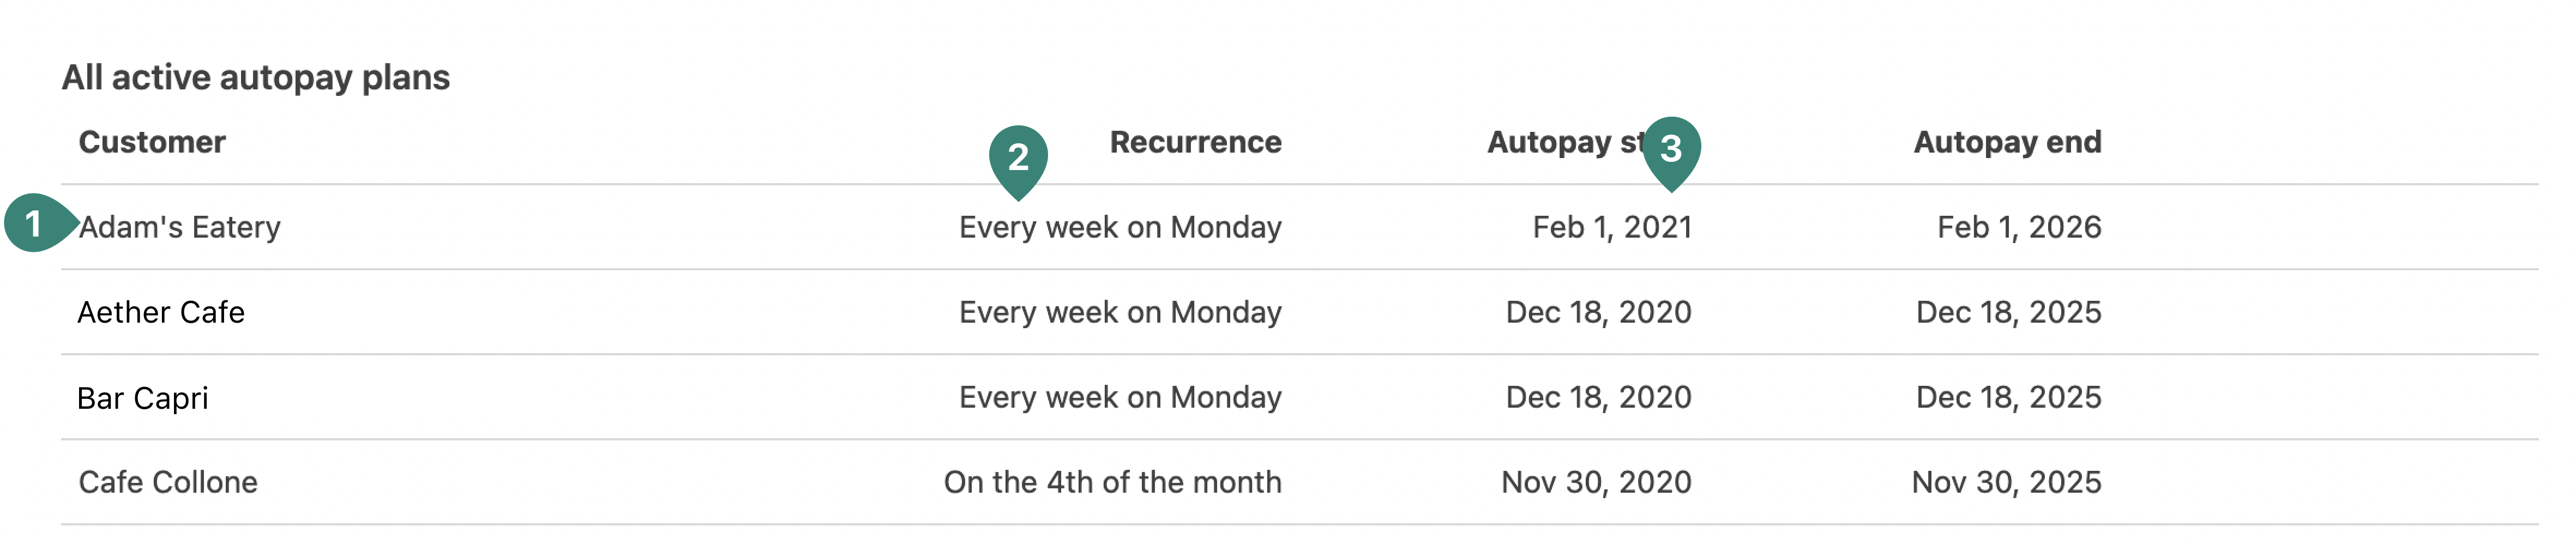Click the 'All active autopay plans' heading
Image resolution: width=2576 pixels, height=545 pixels.
256,77
